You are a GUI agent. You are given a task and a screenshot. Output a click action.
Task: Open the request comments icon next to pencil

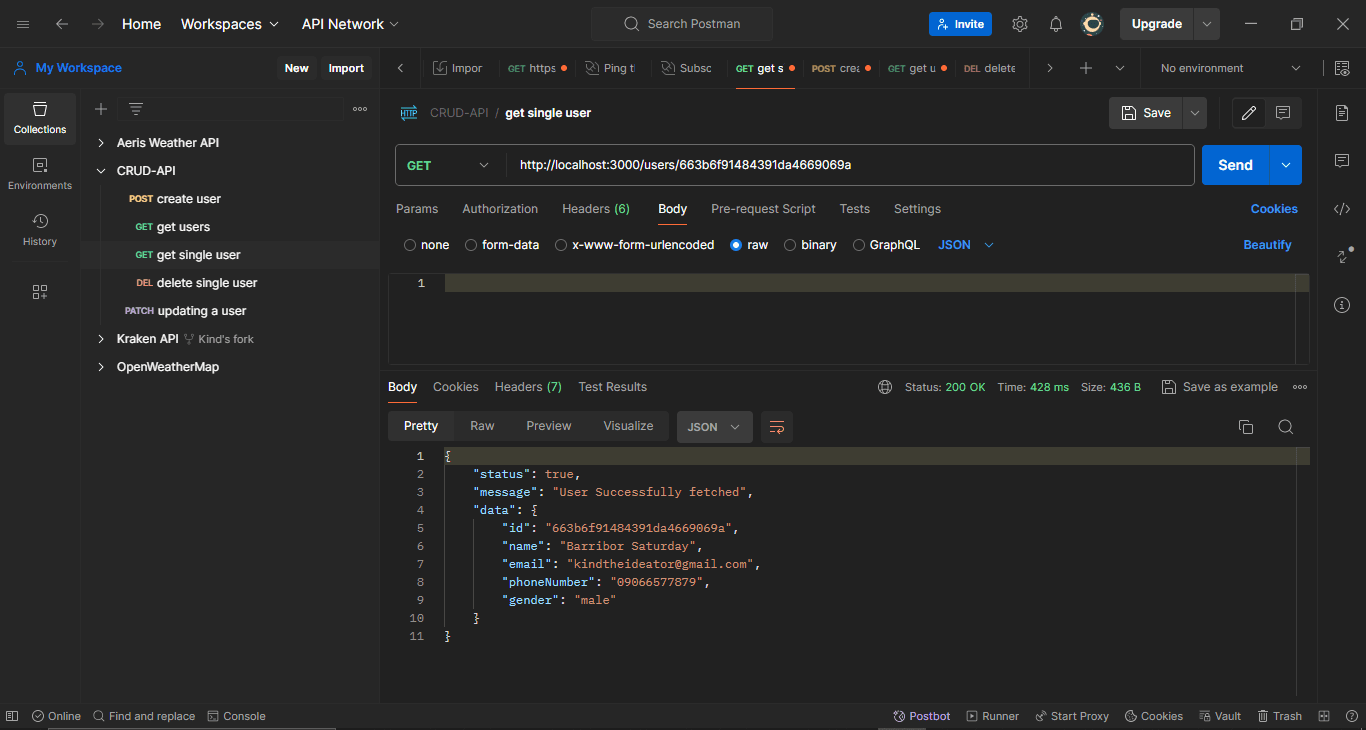point(1284,113)
